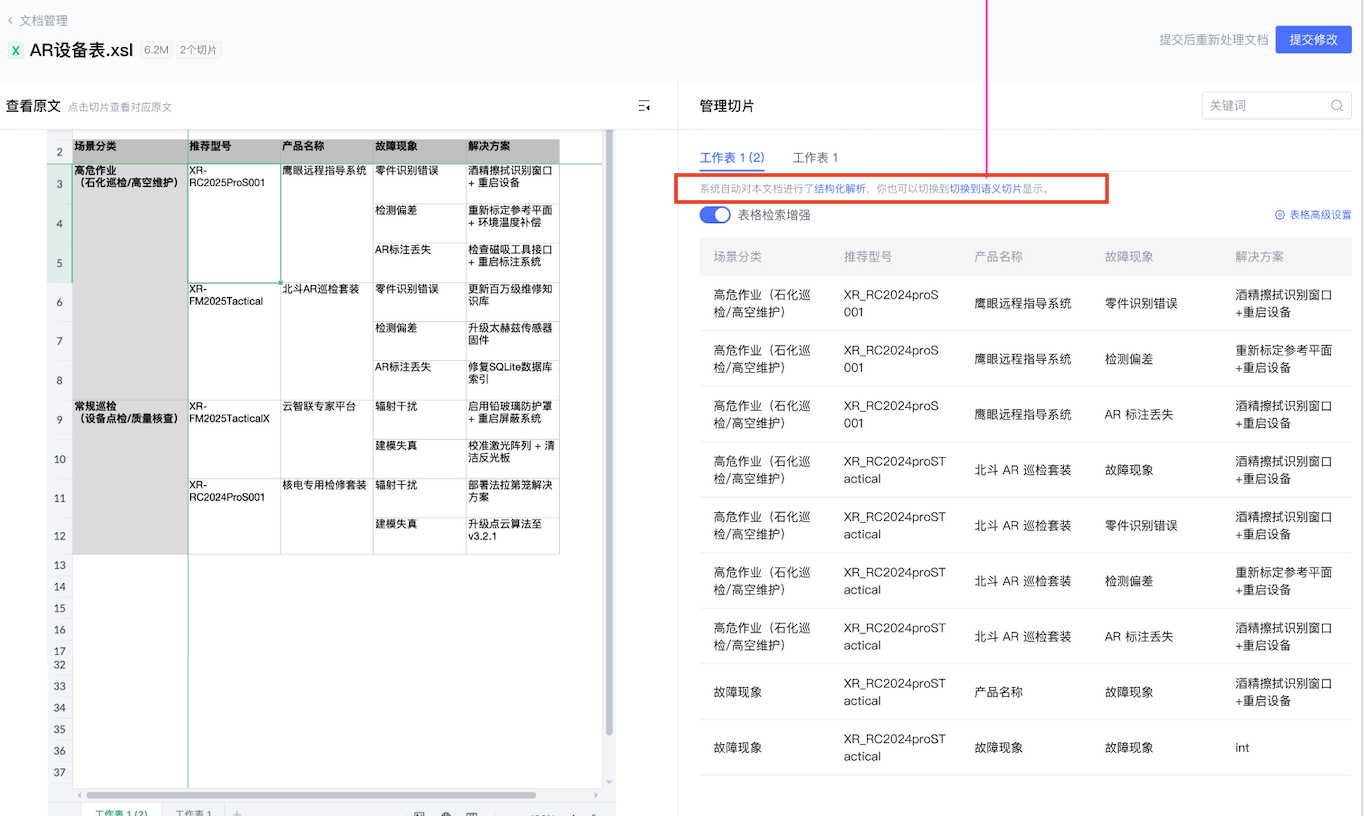Click the spreadsheet's scroll-right arrow

tap(596, 795)
